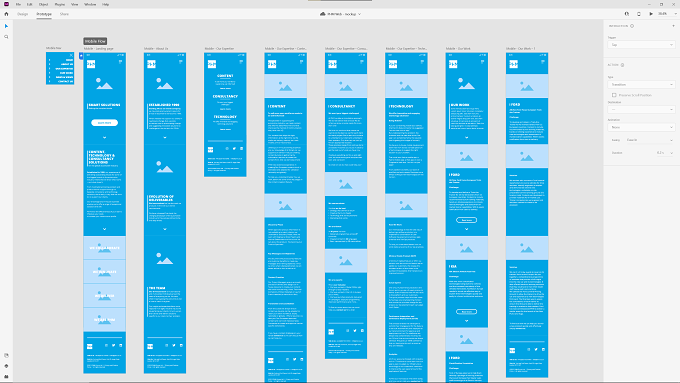
Task: Open the Plugins menu
Action: [60, 4]
